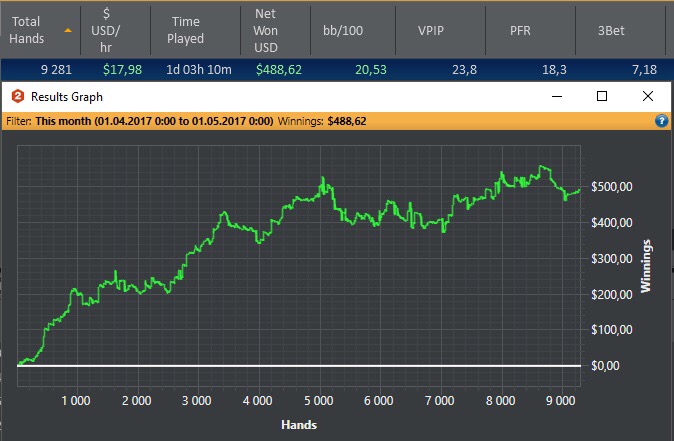Click the 7 000 hands x-axis label
Screen dimensions: 674x441
point(439,401)
